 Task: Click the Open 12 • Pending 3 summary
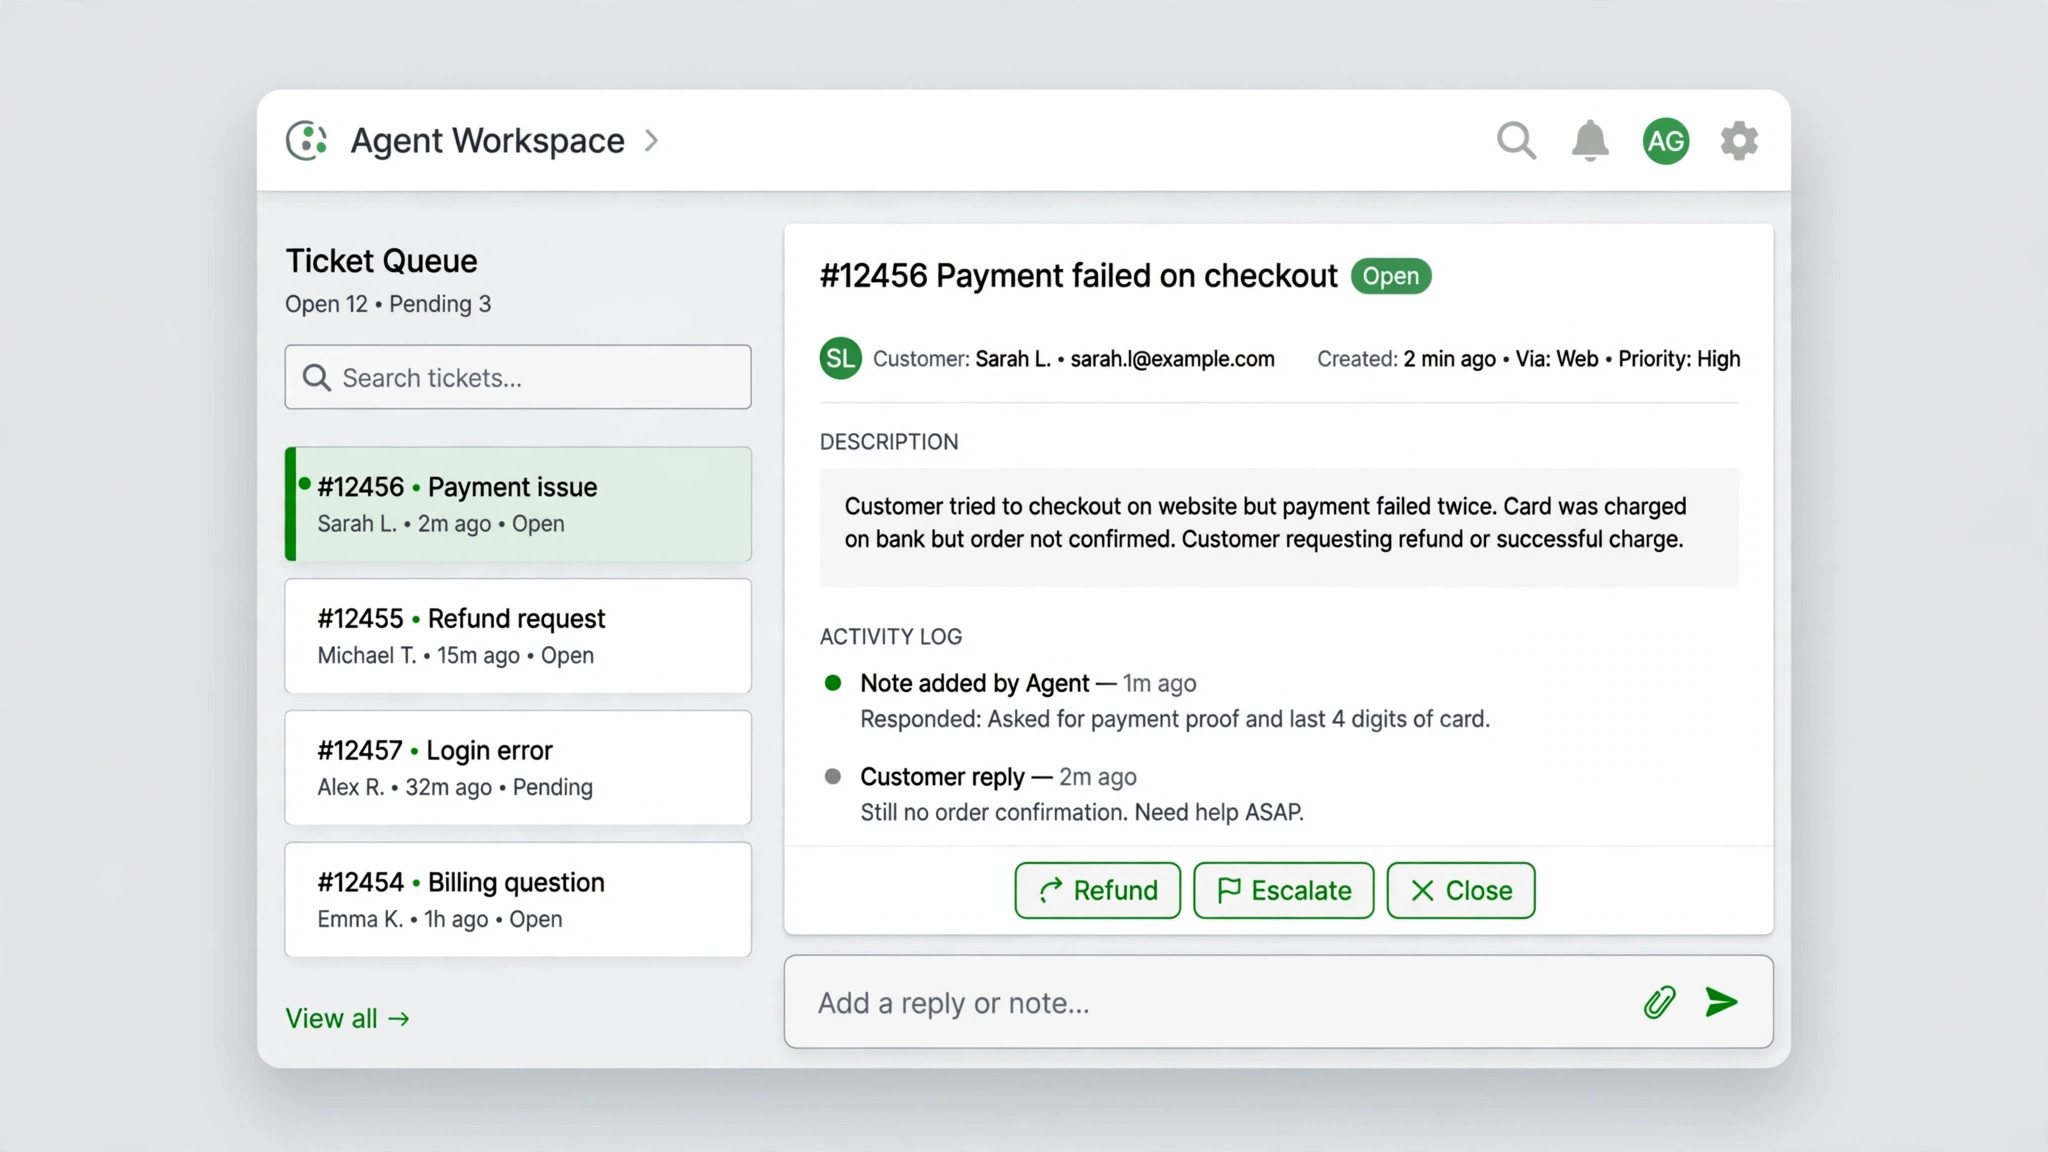(388, 304)
